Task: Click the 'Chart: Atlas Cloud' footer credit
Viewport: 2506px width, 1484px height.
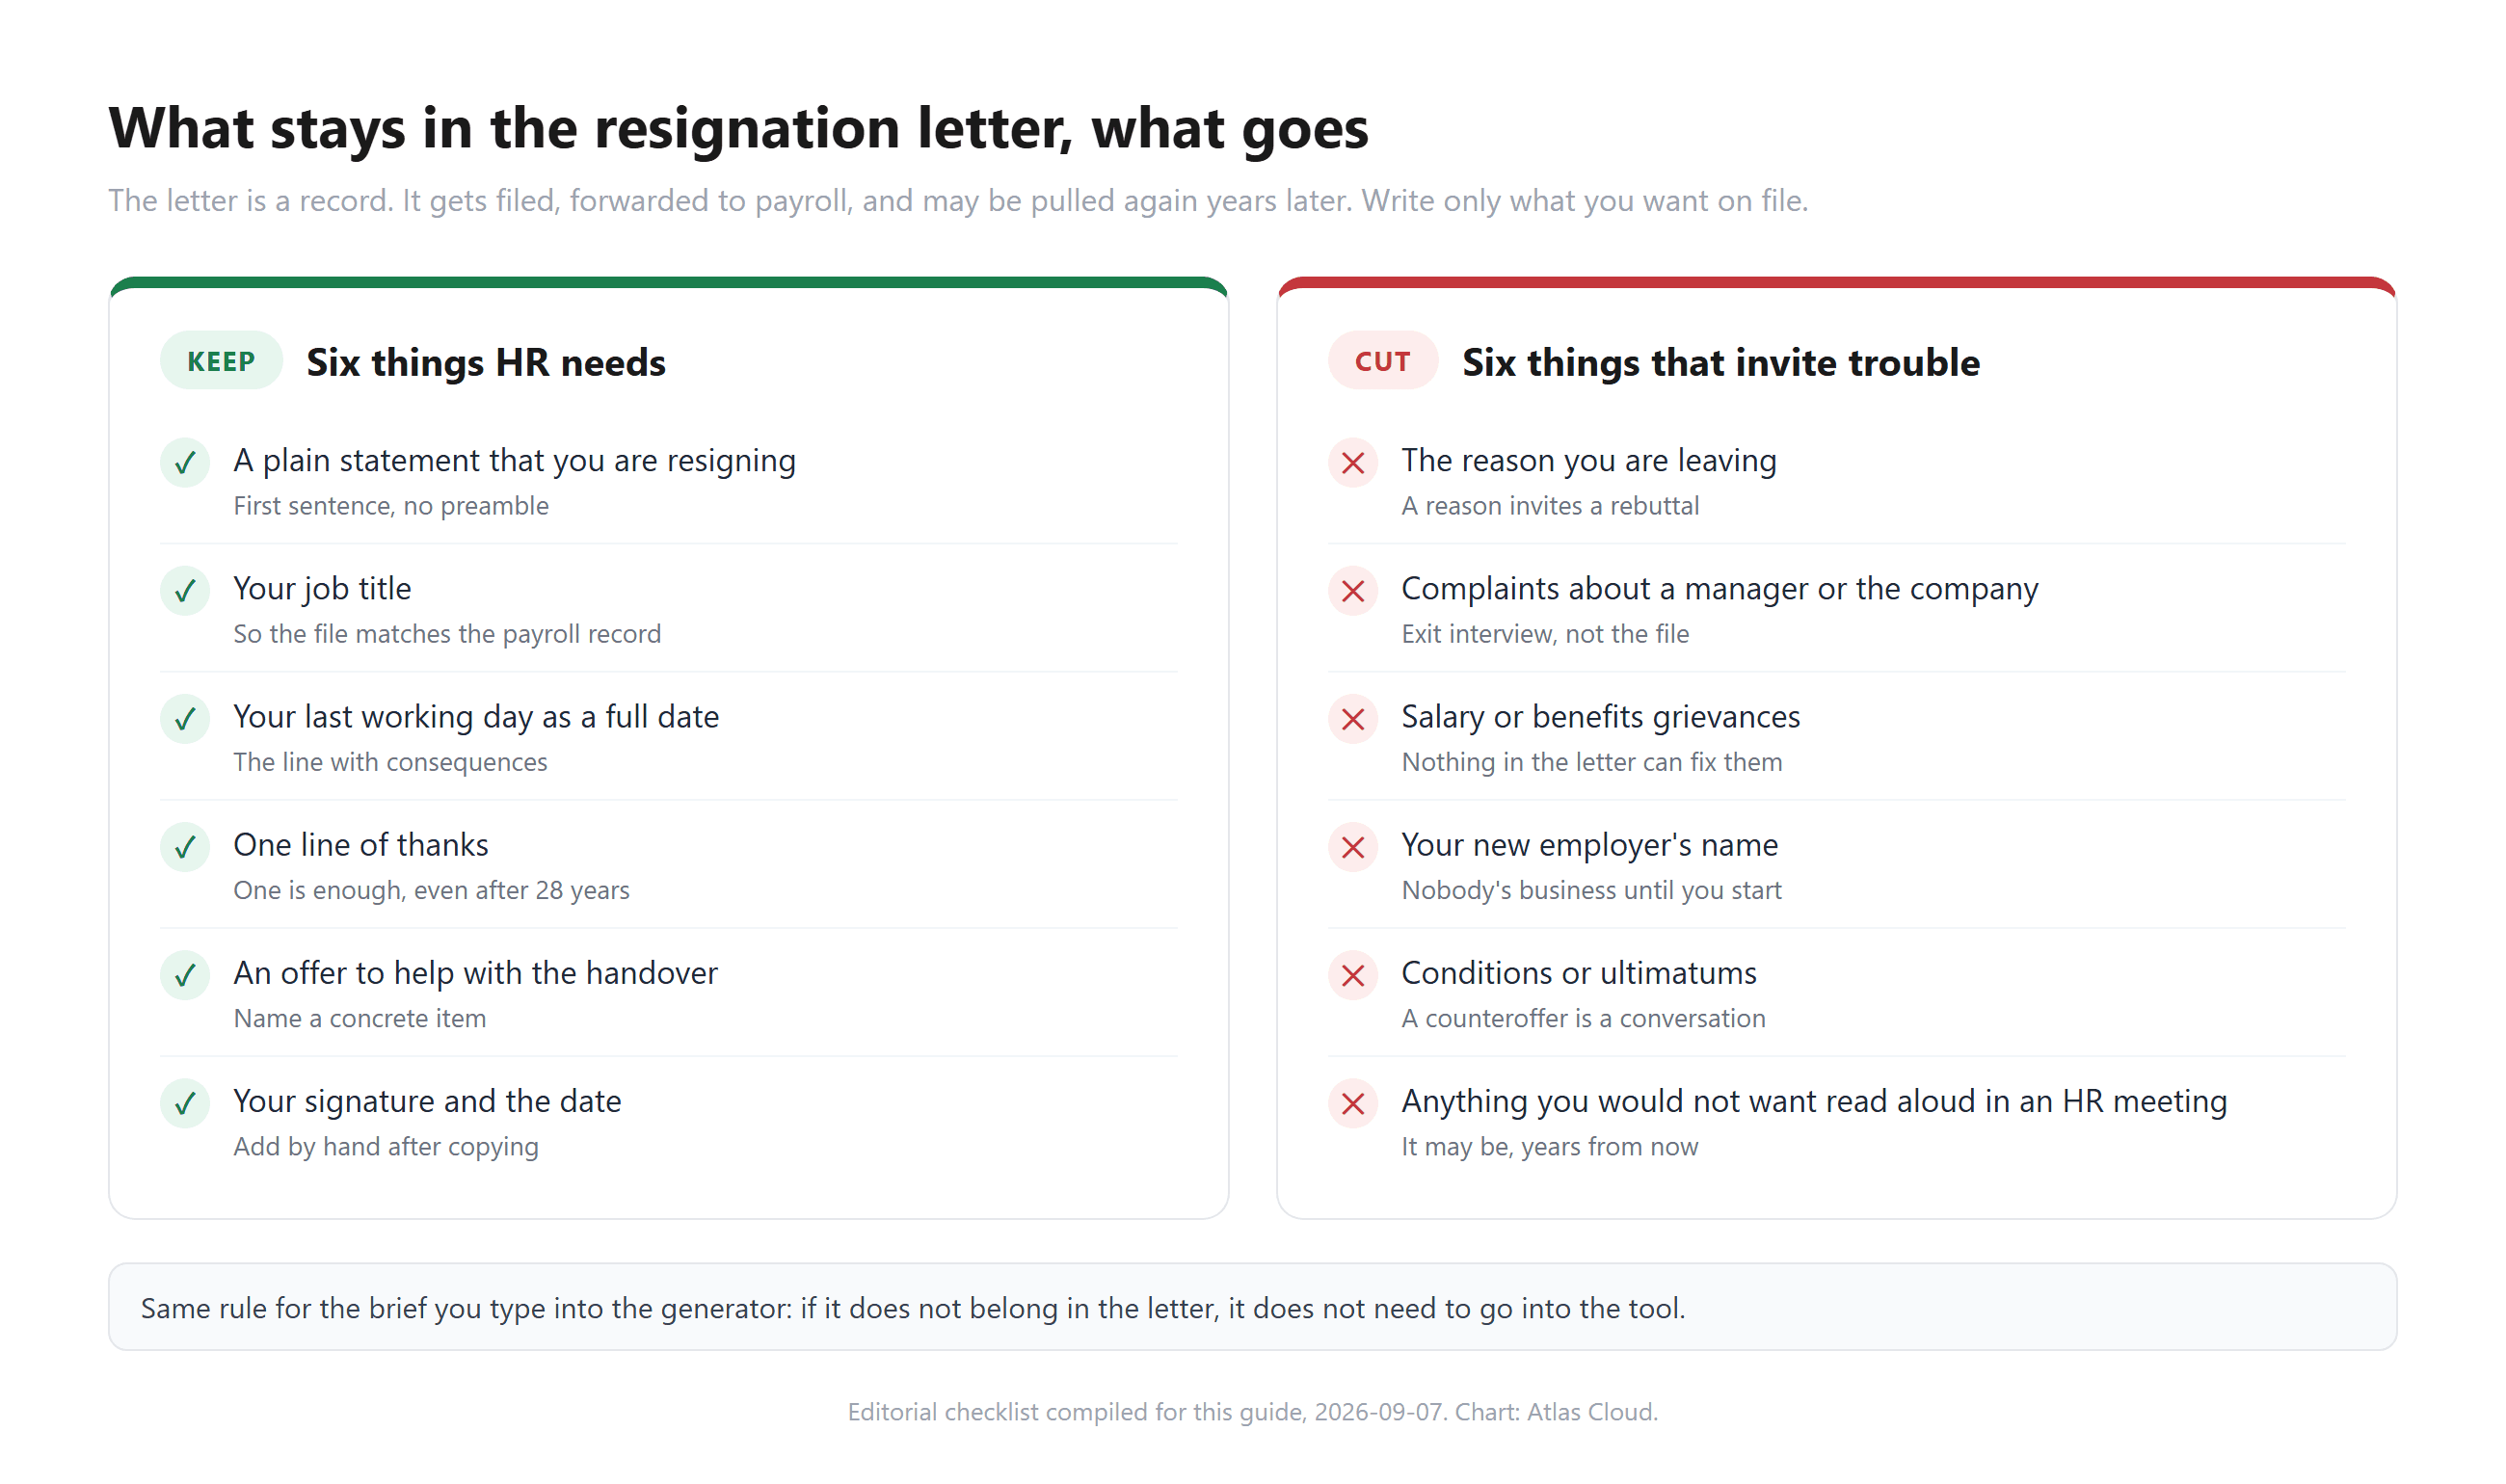Action: click(x=1556, y=1411)
